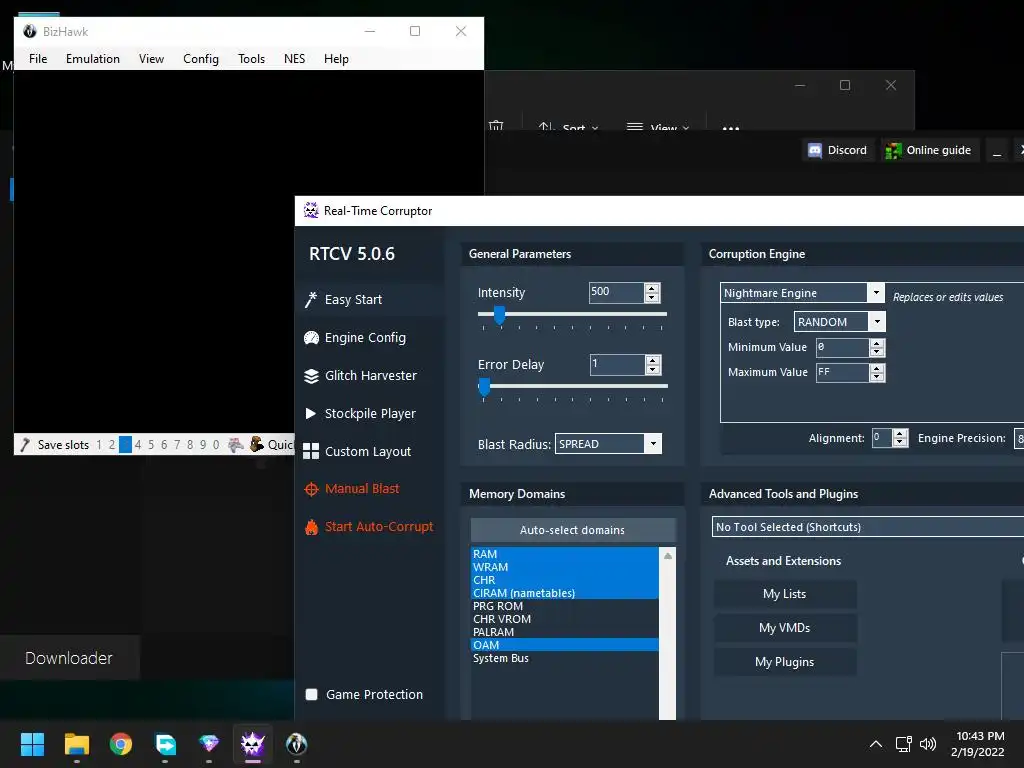This screenshot has width=1024, height=768.
Task: Trigger Manual Blast crosshair icon
Action: pyautogui.click(x=312, y=489)
